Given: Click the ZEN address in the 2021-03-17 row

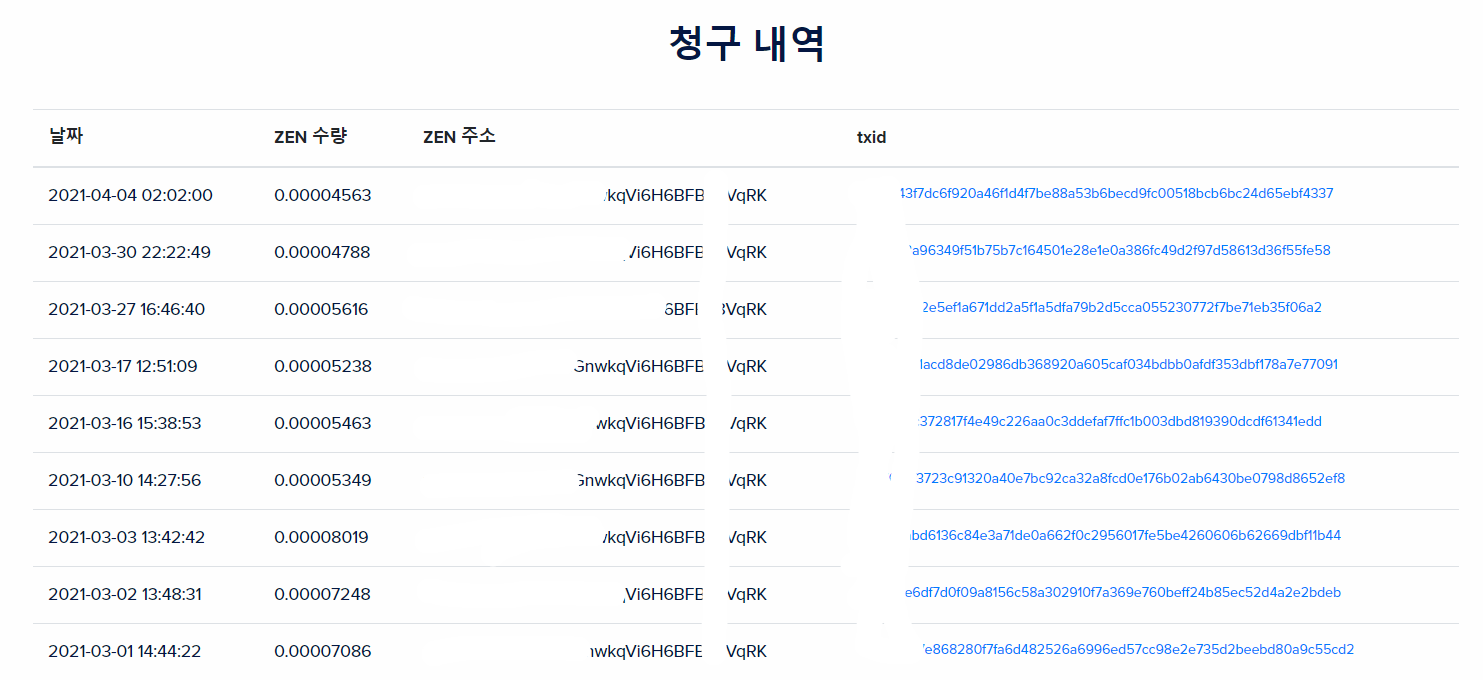Looking at the screenshot, I should click(640, 367).
